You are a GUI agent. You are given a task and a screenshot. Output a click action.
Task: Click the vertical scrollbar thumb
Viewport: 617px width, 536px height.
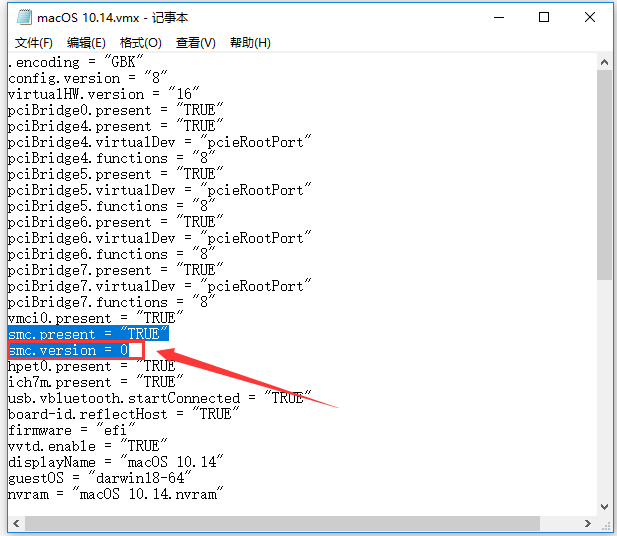[604, 175]
